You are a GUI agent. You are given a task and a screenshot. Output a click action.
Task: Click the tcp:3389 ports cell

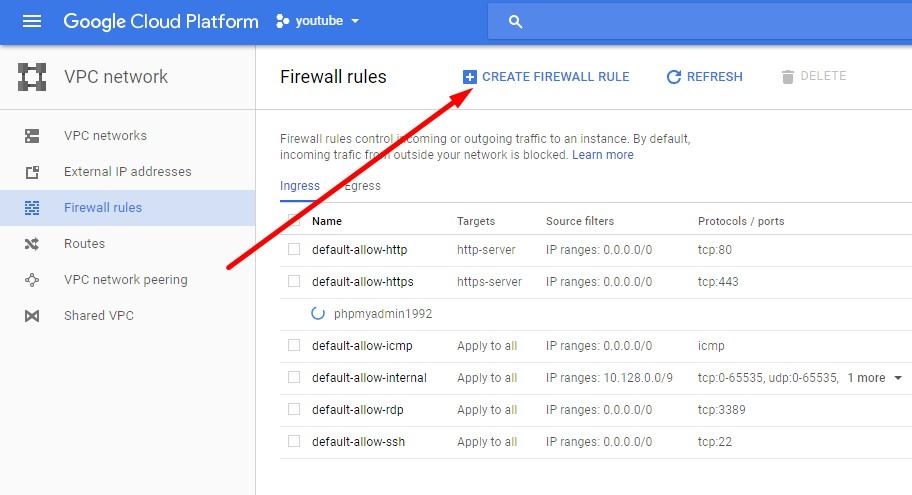[x=721, y=409]
